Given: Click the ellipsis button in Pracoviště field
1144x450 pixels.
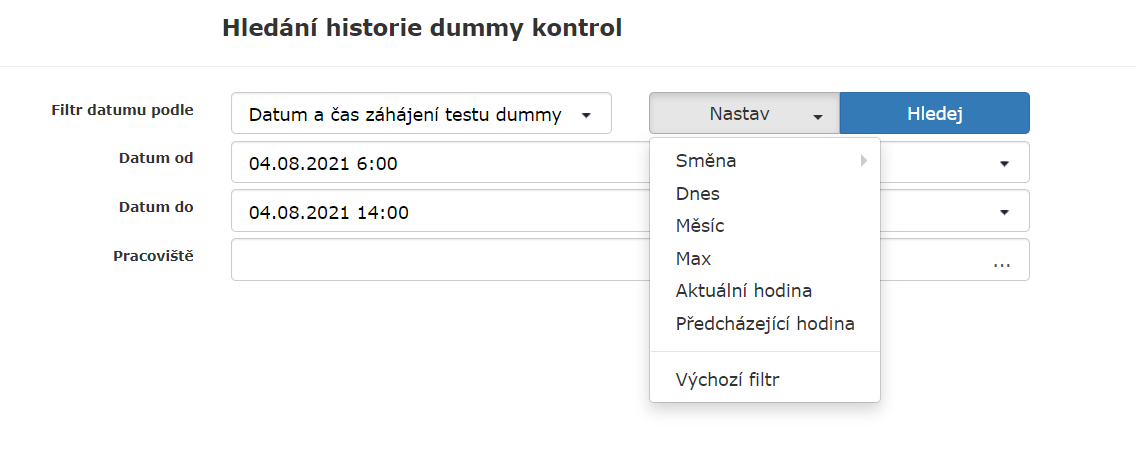Looking at the screenshot, I should pos(1001,260).
